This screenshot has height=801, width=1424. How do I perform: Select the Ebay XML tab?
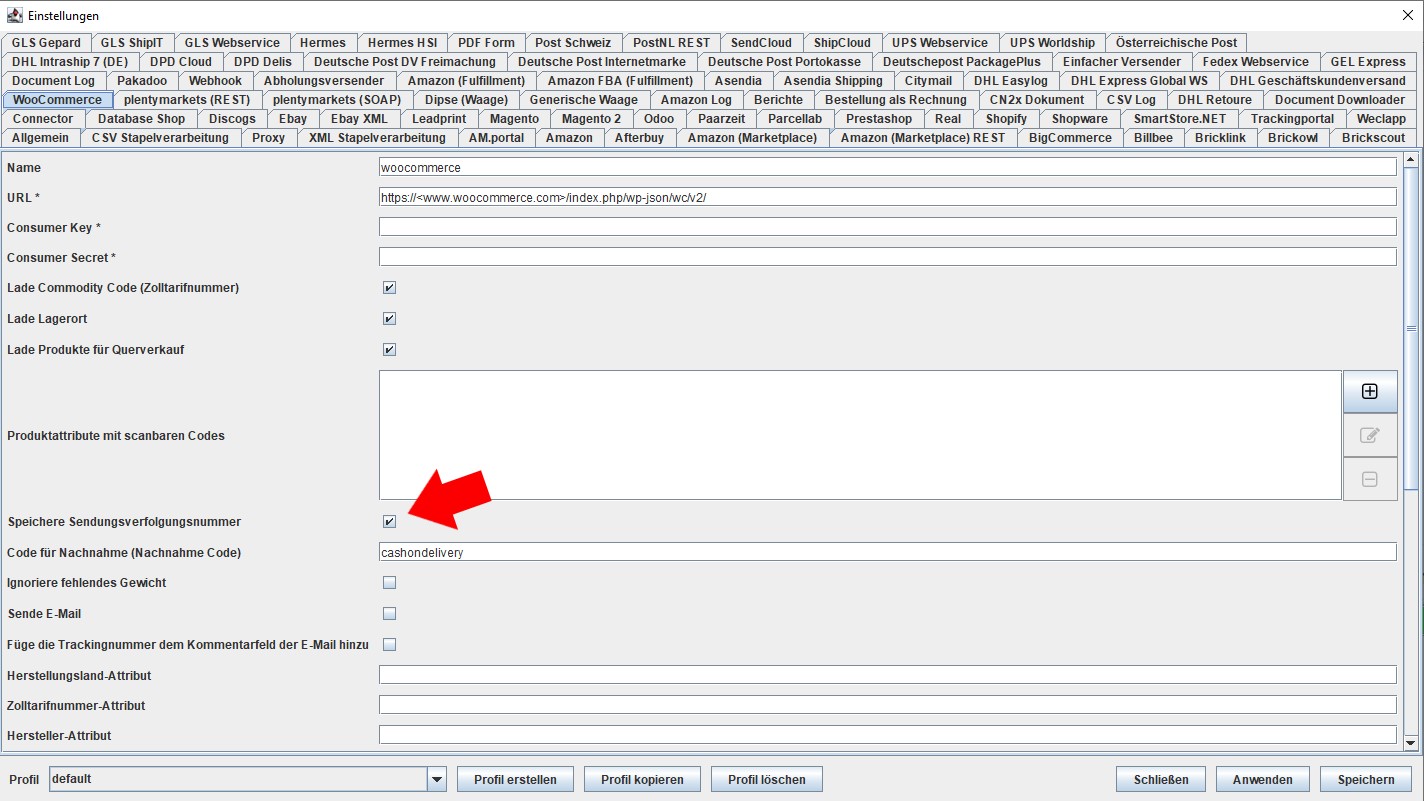tap(359, 119)
